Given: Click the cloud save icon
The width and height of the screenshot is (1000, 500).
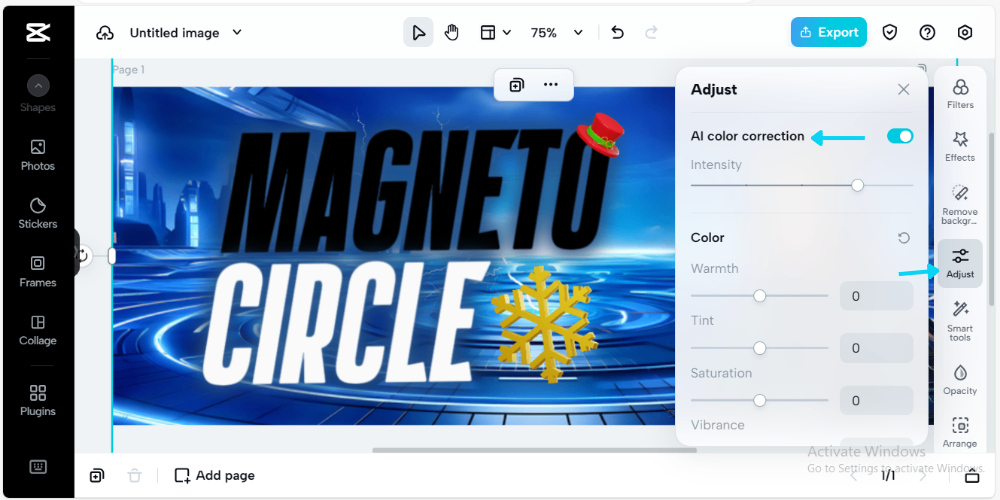Looking at the screenshot, I should point(105,33).
